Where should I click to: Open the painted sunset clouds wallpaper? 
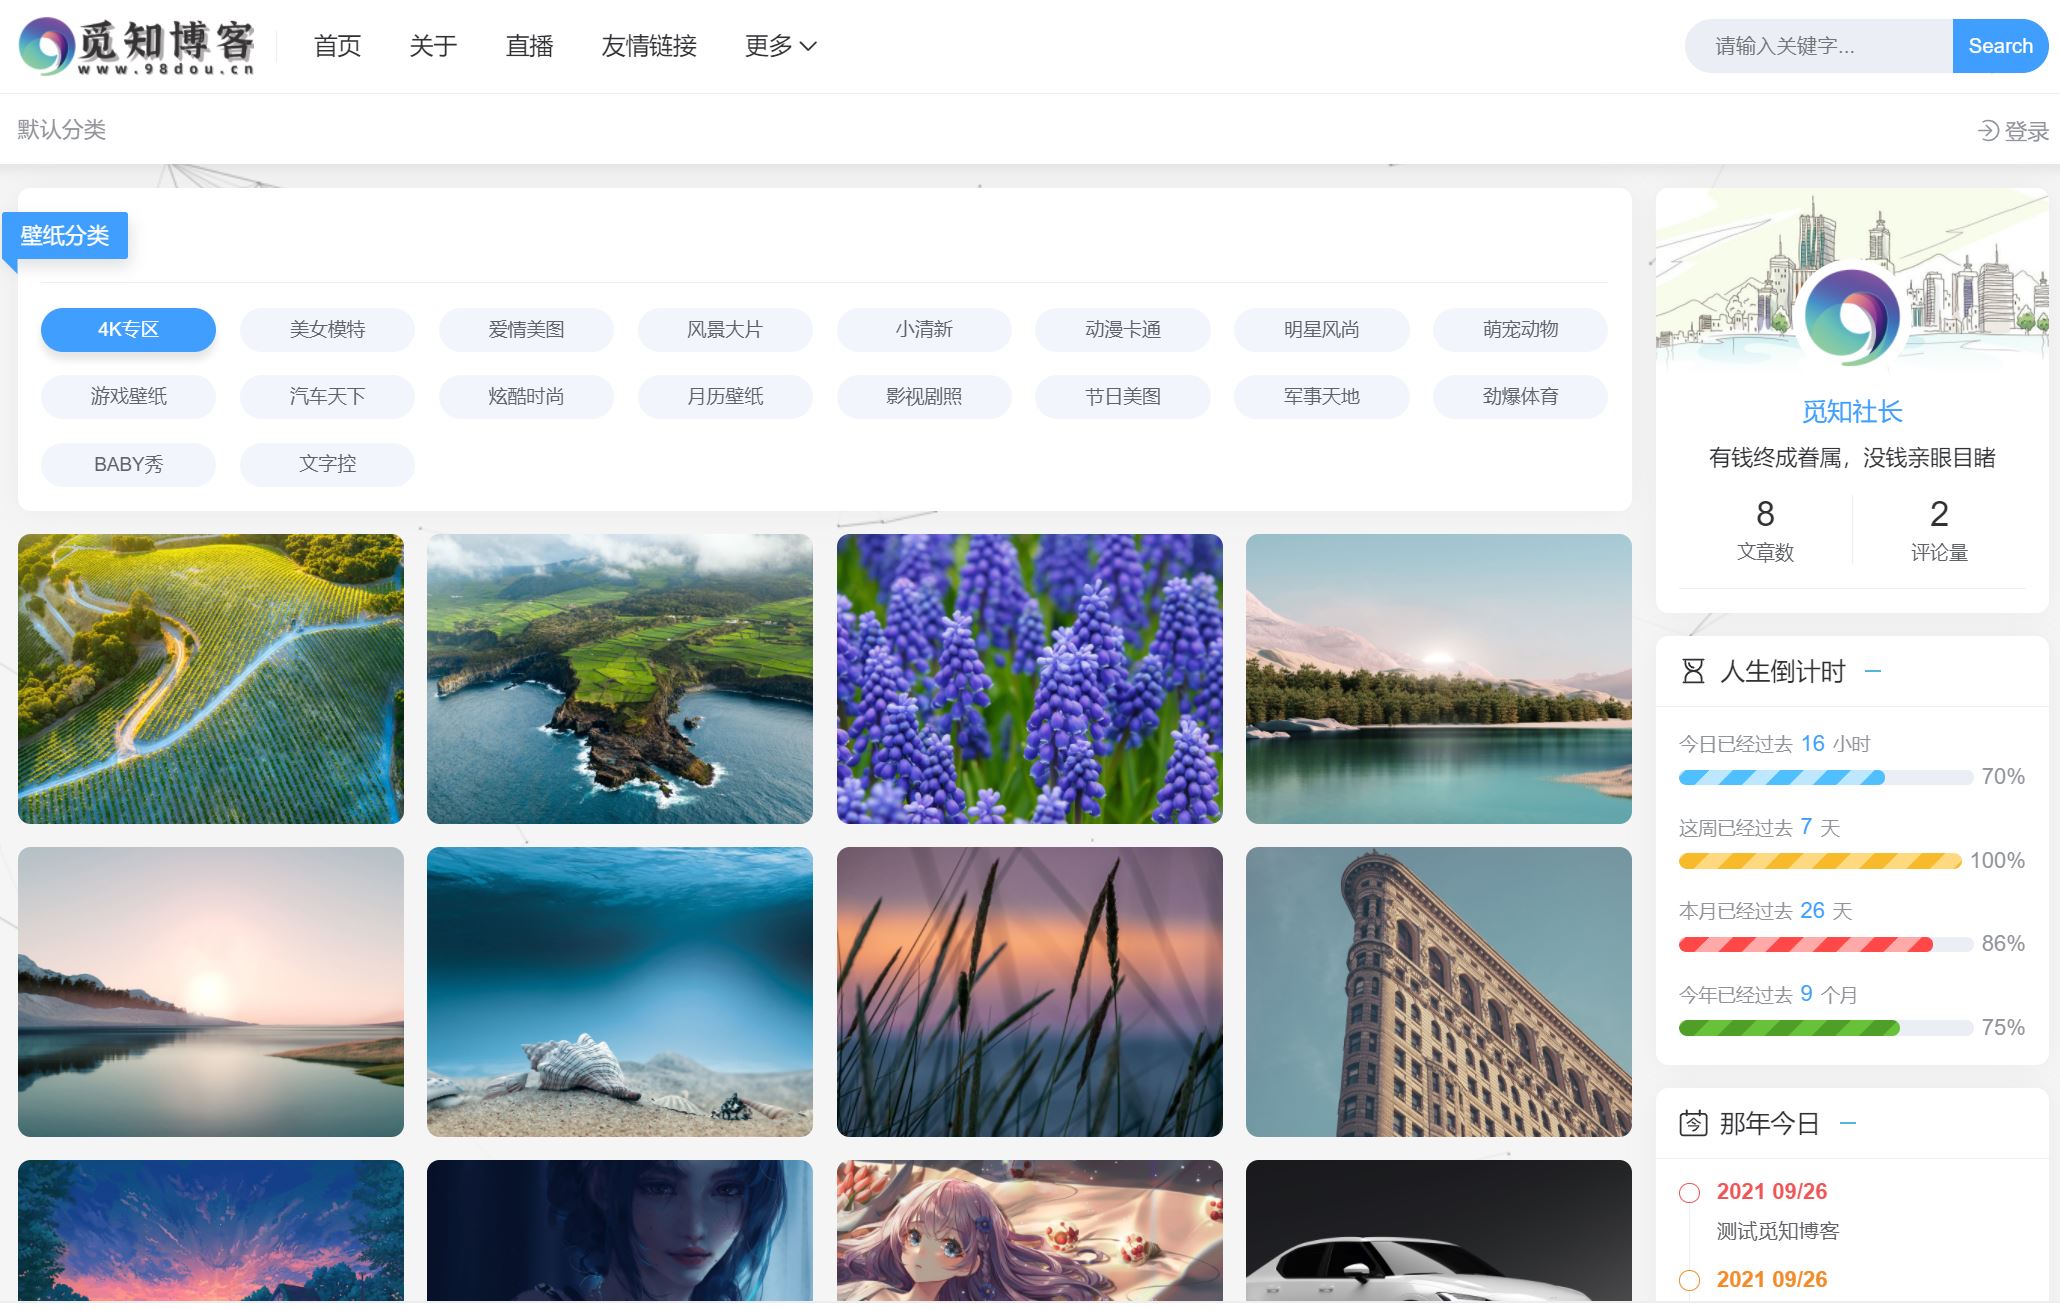point(211,1231)
